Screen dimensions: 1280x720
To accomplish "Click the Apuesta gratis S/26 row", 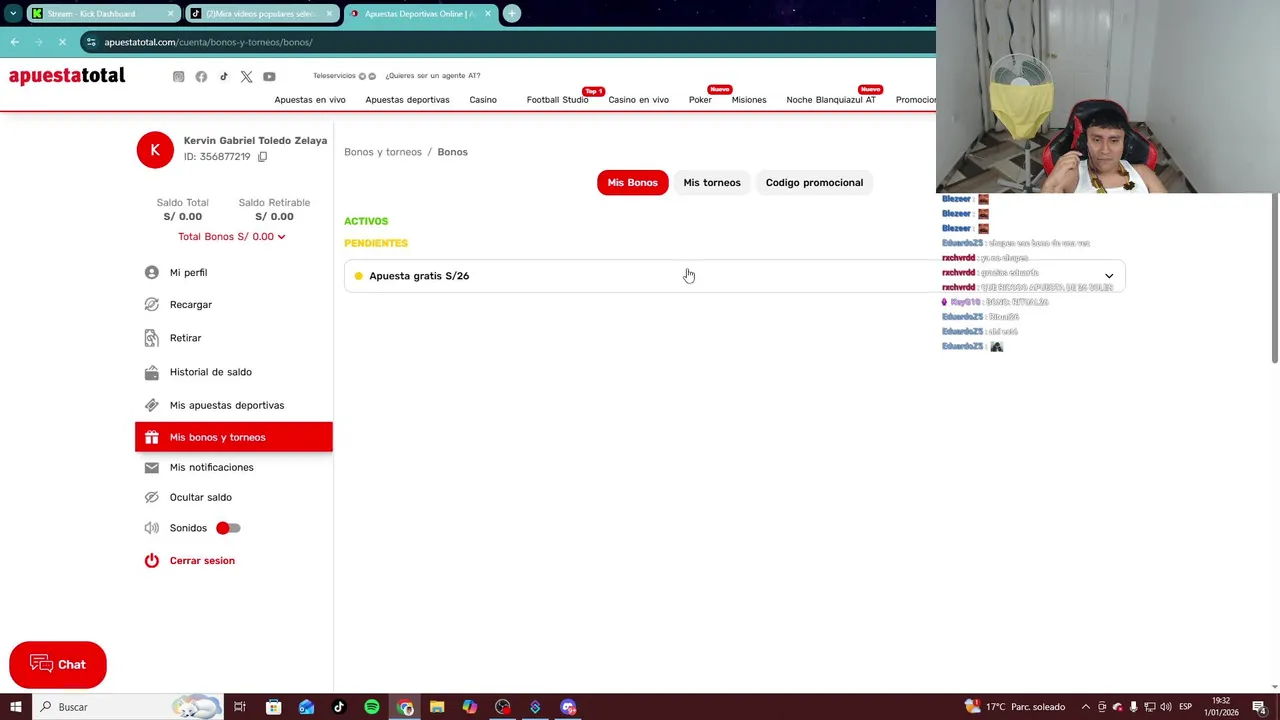I will (x=735, y=276).
